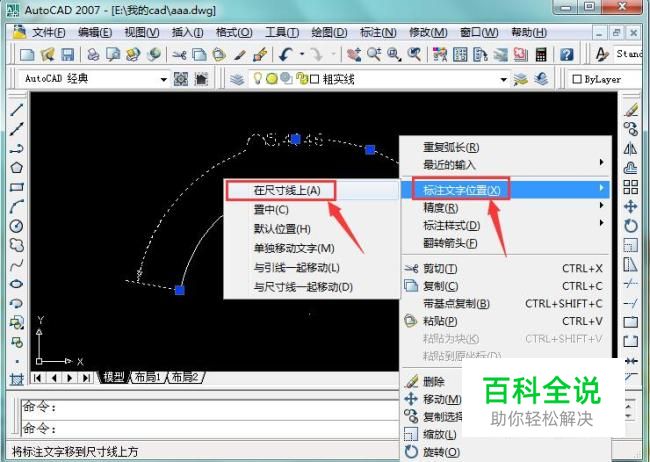The height and width of the screenshot is (462, 650).
Task: Open the Layer Properties Manager icon
Action: (x=237, y=79)
